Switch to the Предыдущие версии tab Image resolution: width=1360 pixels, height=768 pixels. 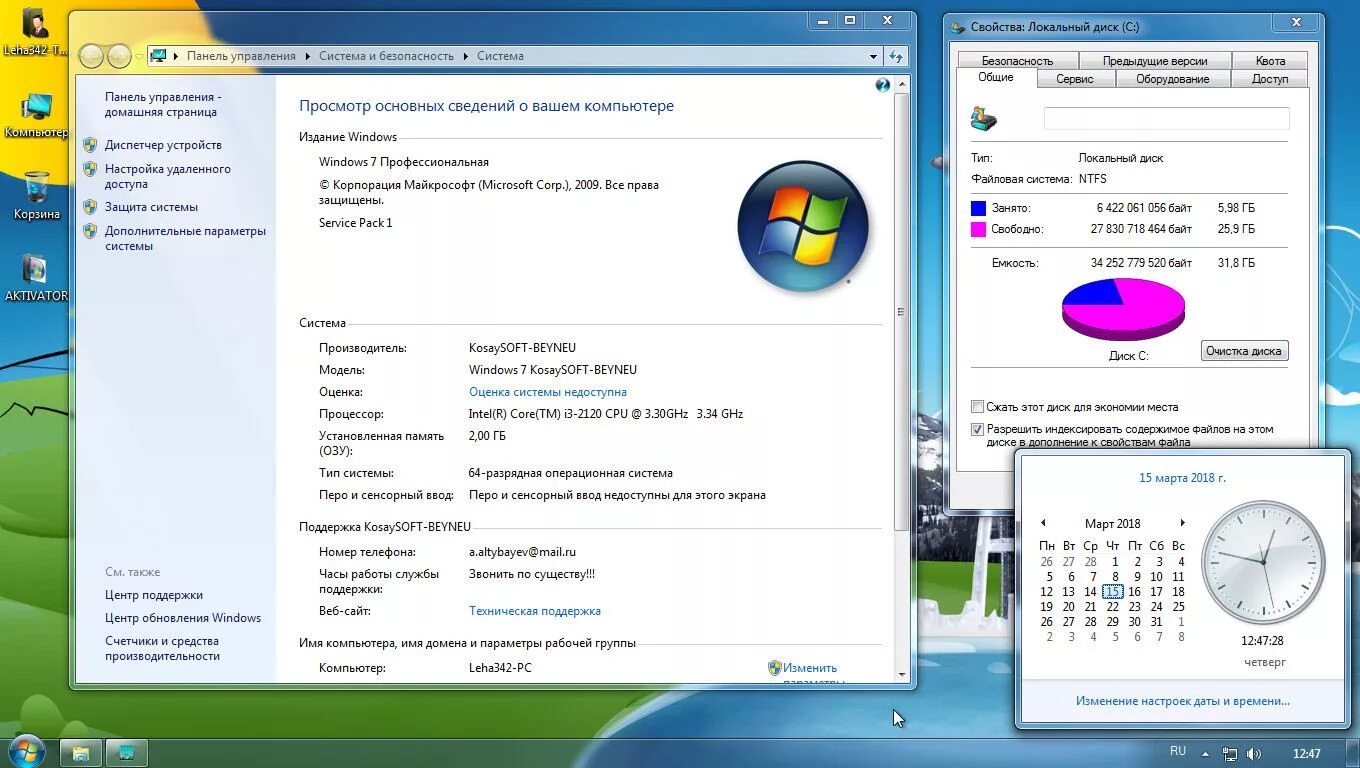(1155, 61)
